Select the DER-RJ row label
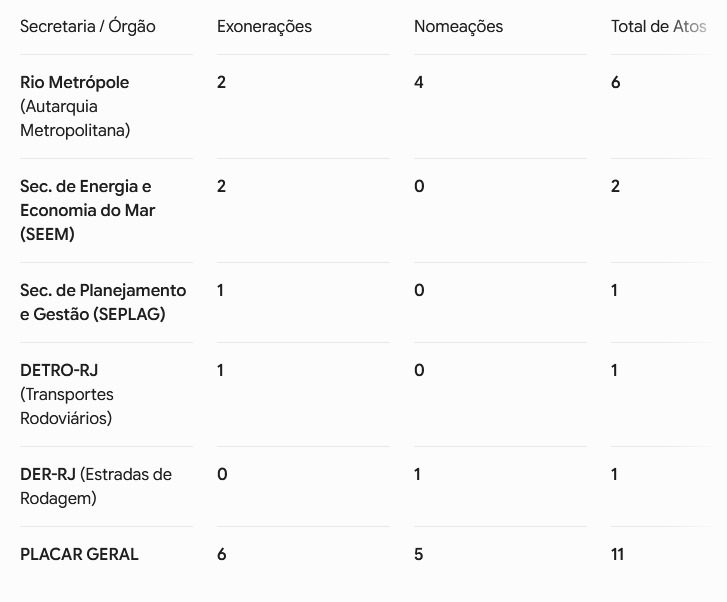Screen dimensions: 727x602 96,486
